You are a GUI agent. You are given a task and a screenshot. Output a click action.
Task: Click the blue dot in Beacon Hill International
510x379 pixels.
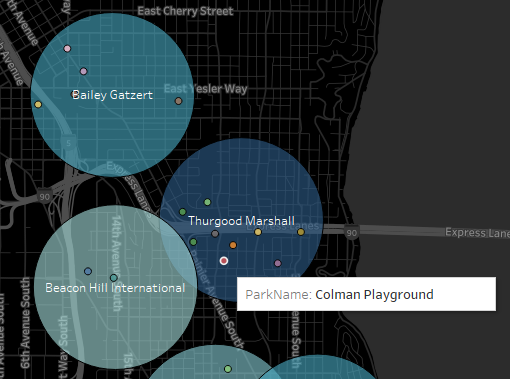(x=88, y=271)
